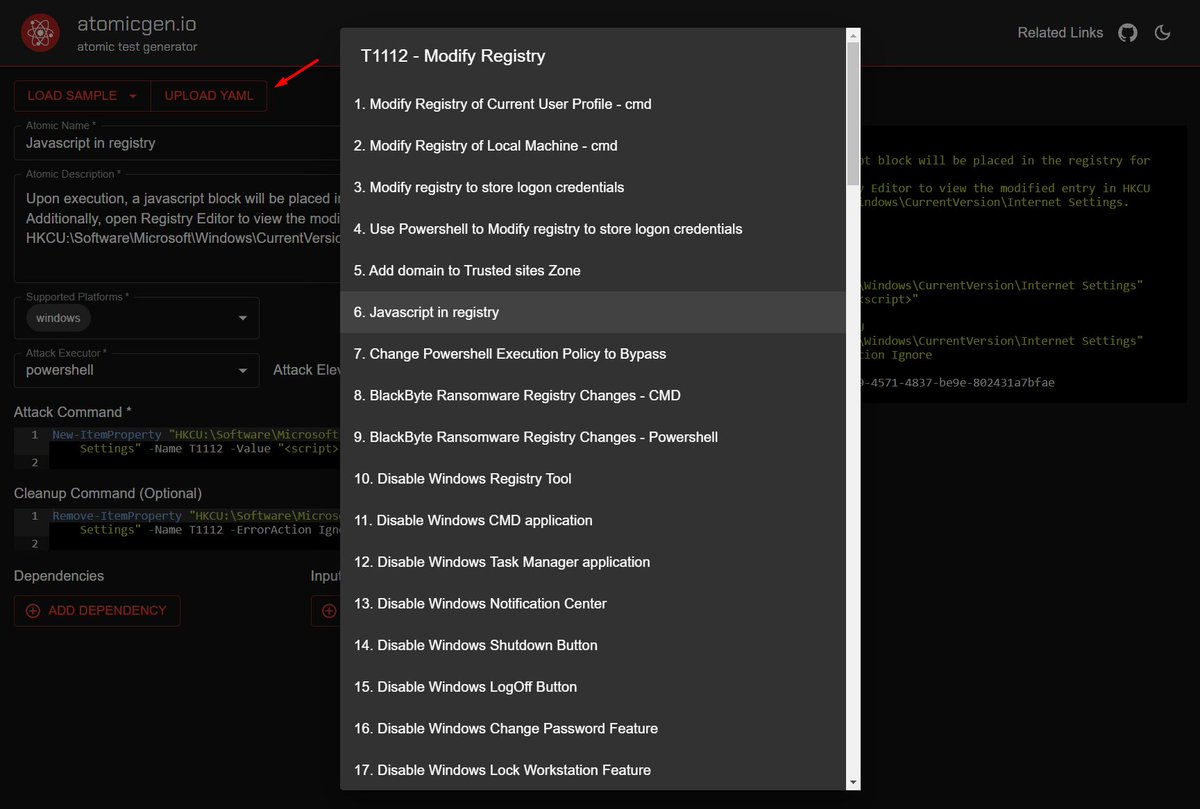Click the plus icon on ADD DEPENDENCY
The width and height of the screenshot is (1200, 809).
33,611
